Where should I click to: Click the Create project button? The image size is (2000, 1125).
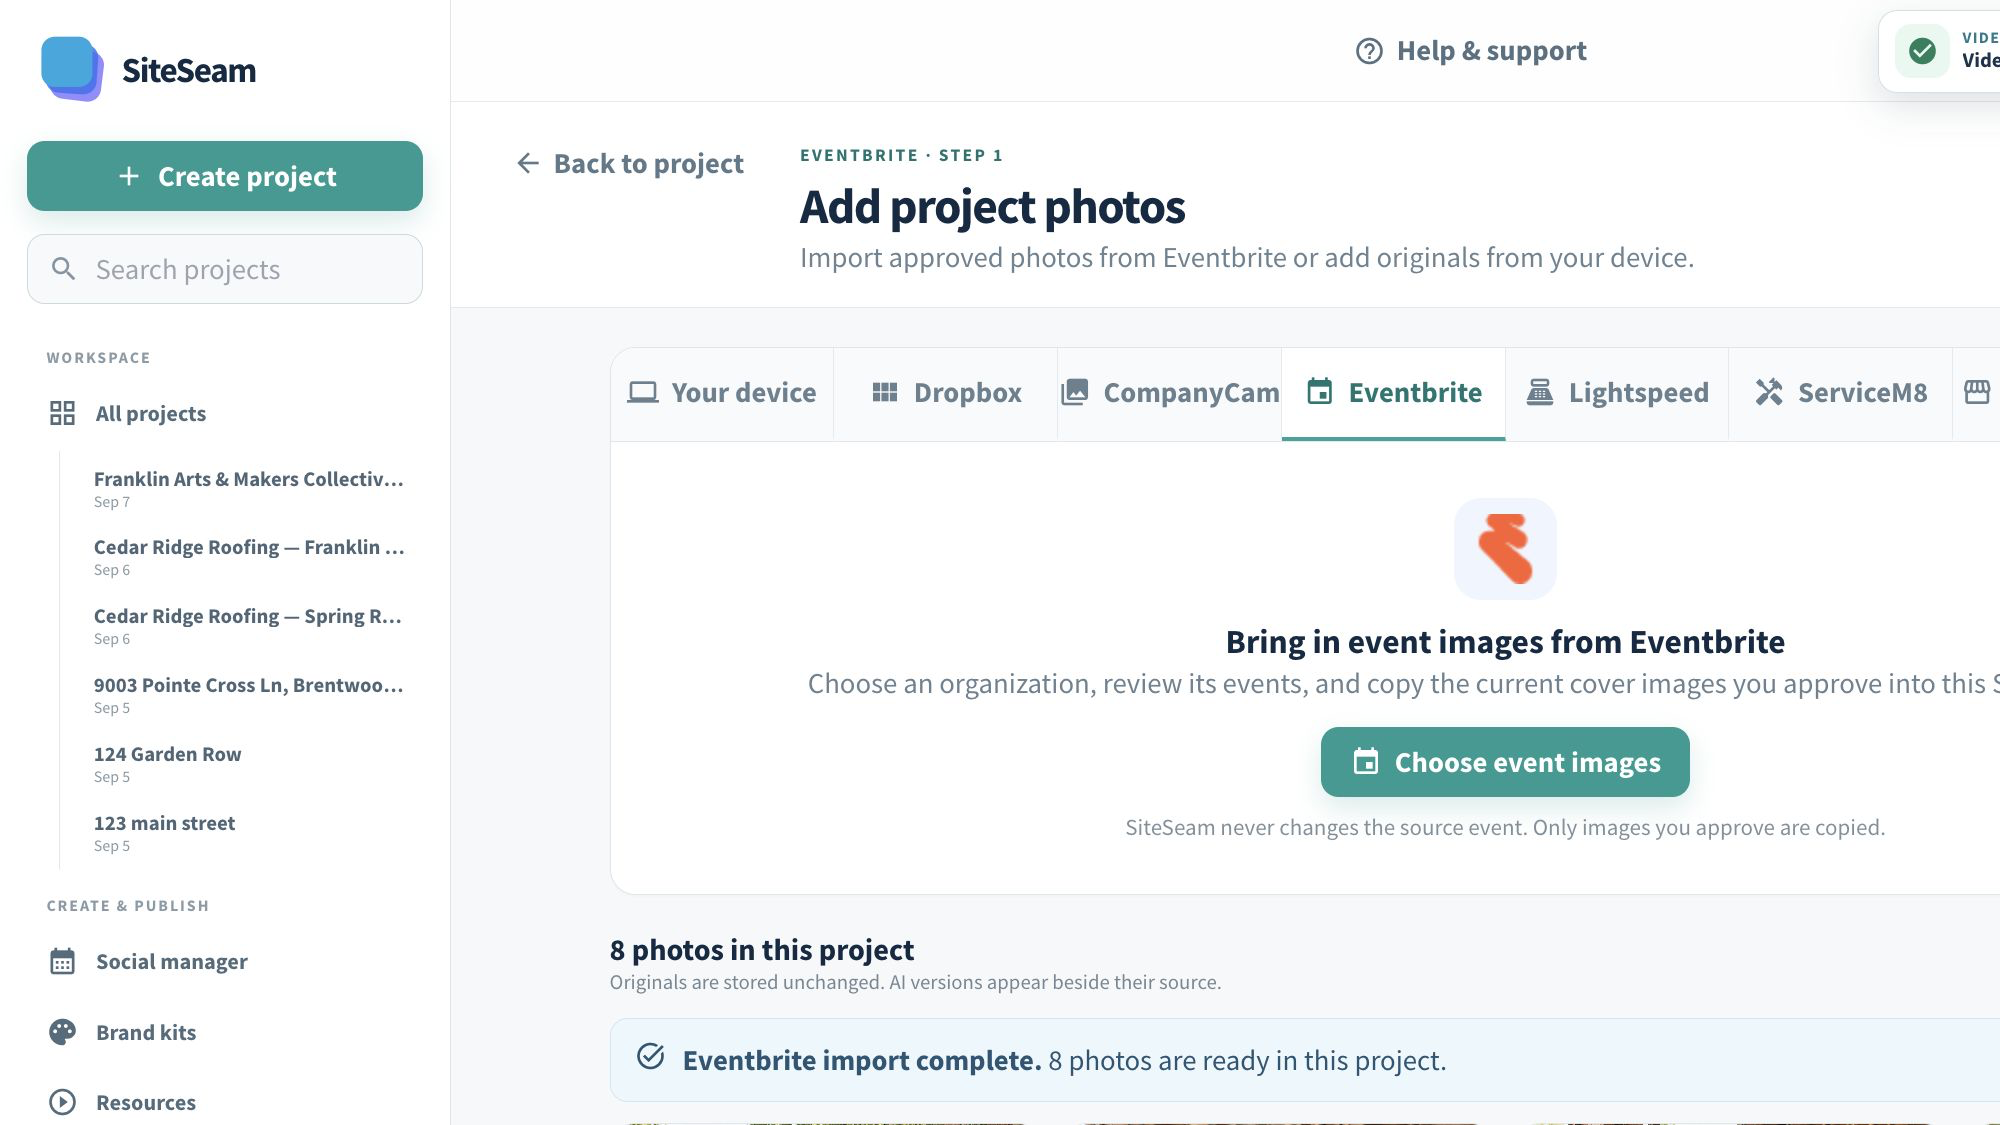(225, 176)
